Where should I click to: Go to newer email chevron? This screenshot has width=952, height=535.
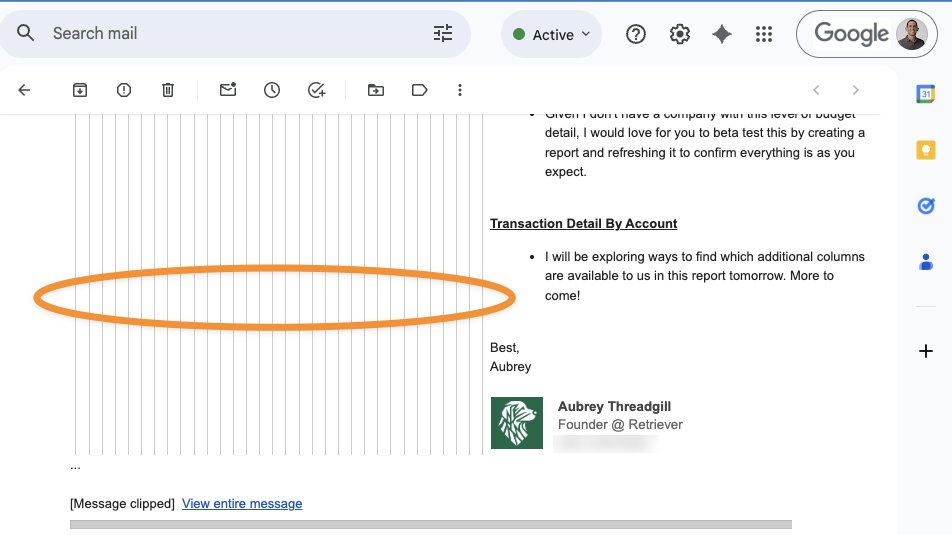816,90
